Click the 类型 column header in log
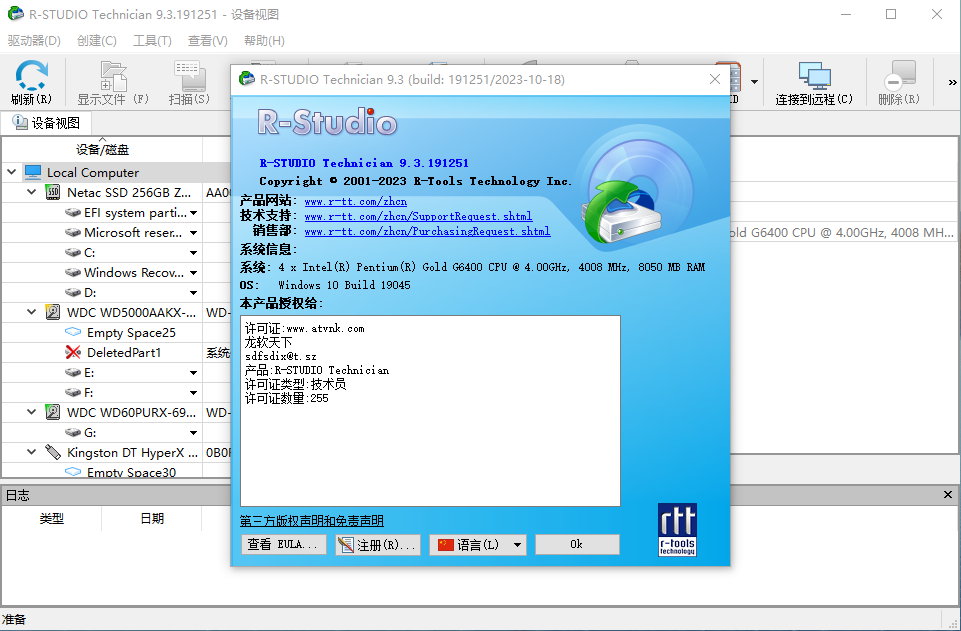Image resolution: width=961 pixels, height=631 pixels. pyautogui.click(x=51, y=518)
